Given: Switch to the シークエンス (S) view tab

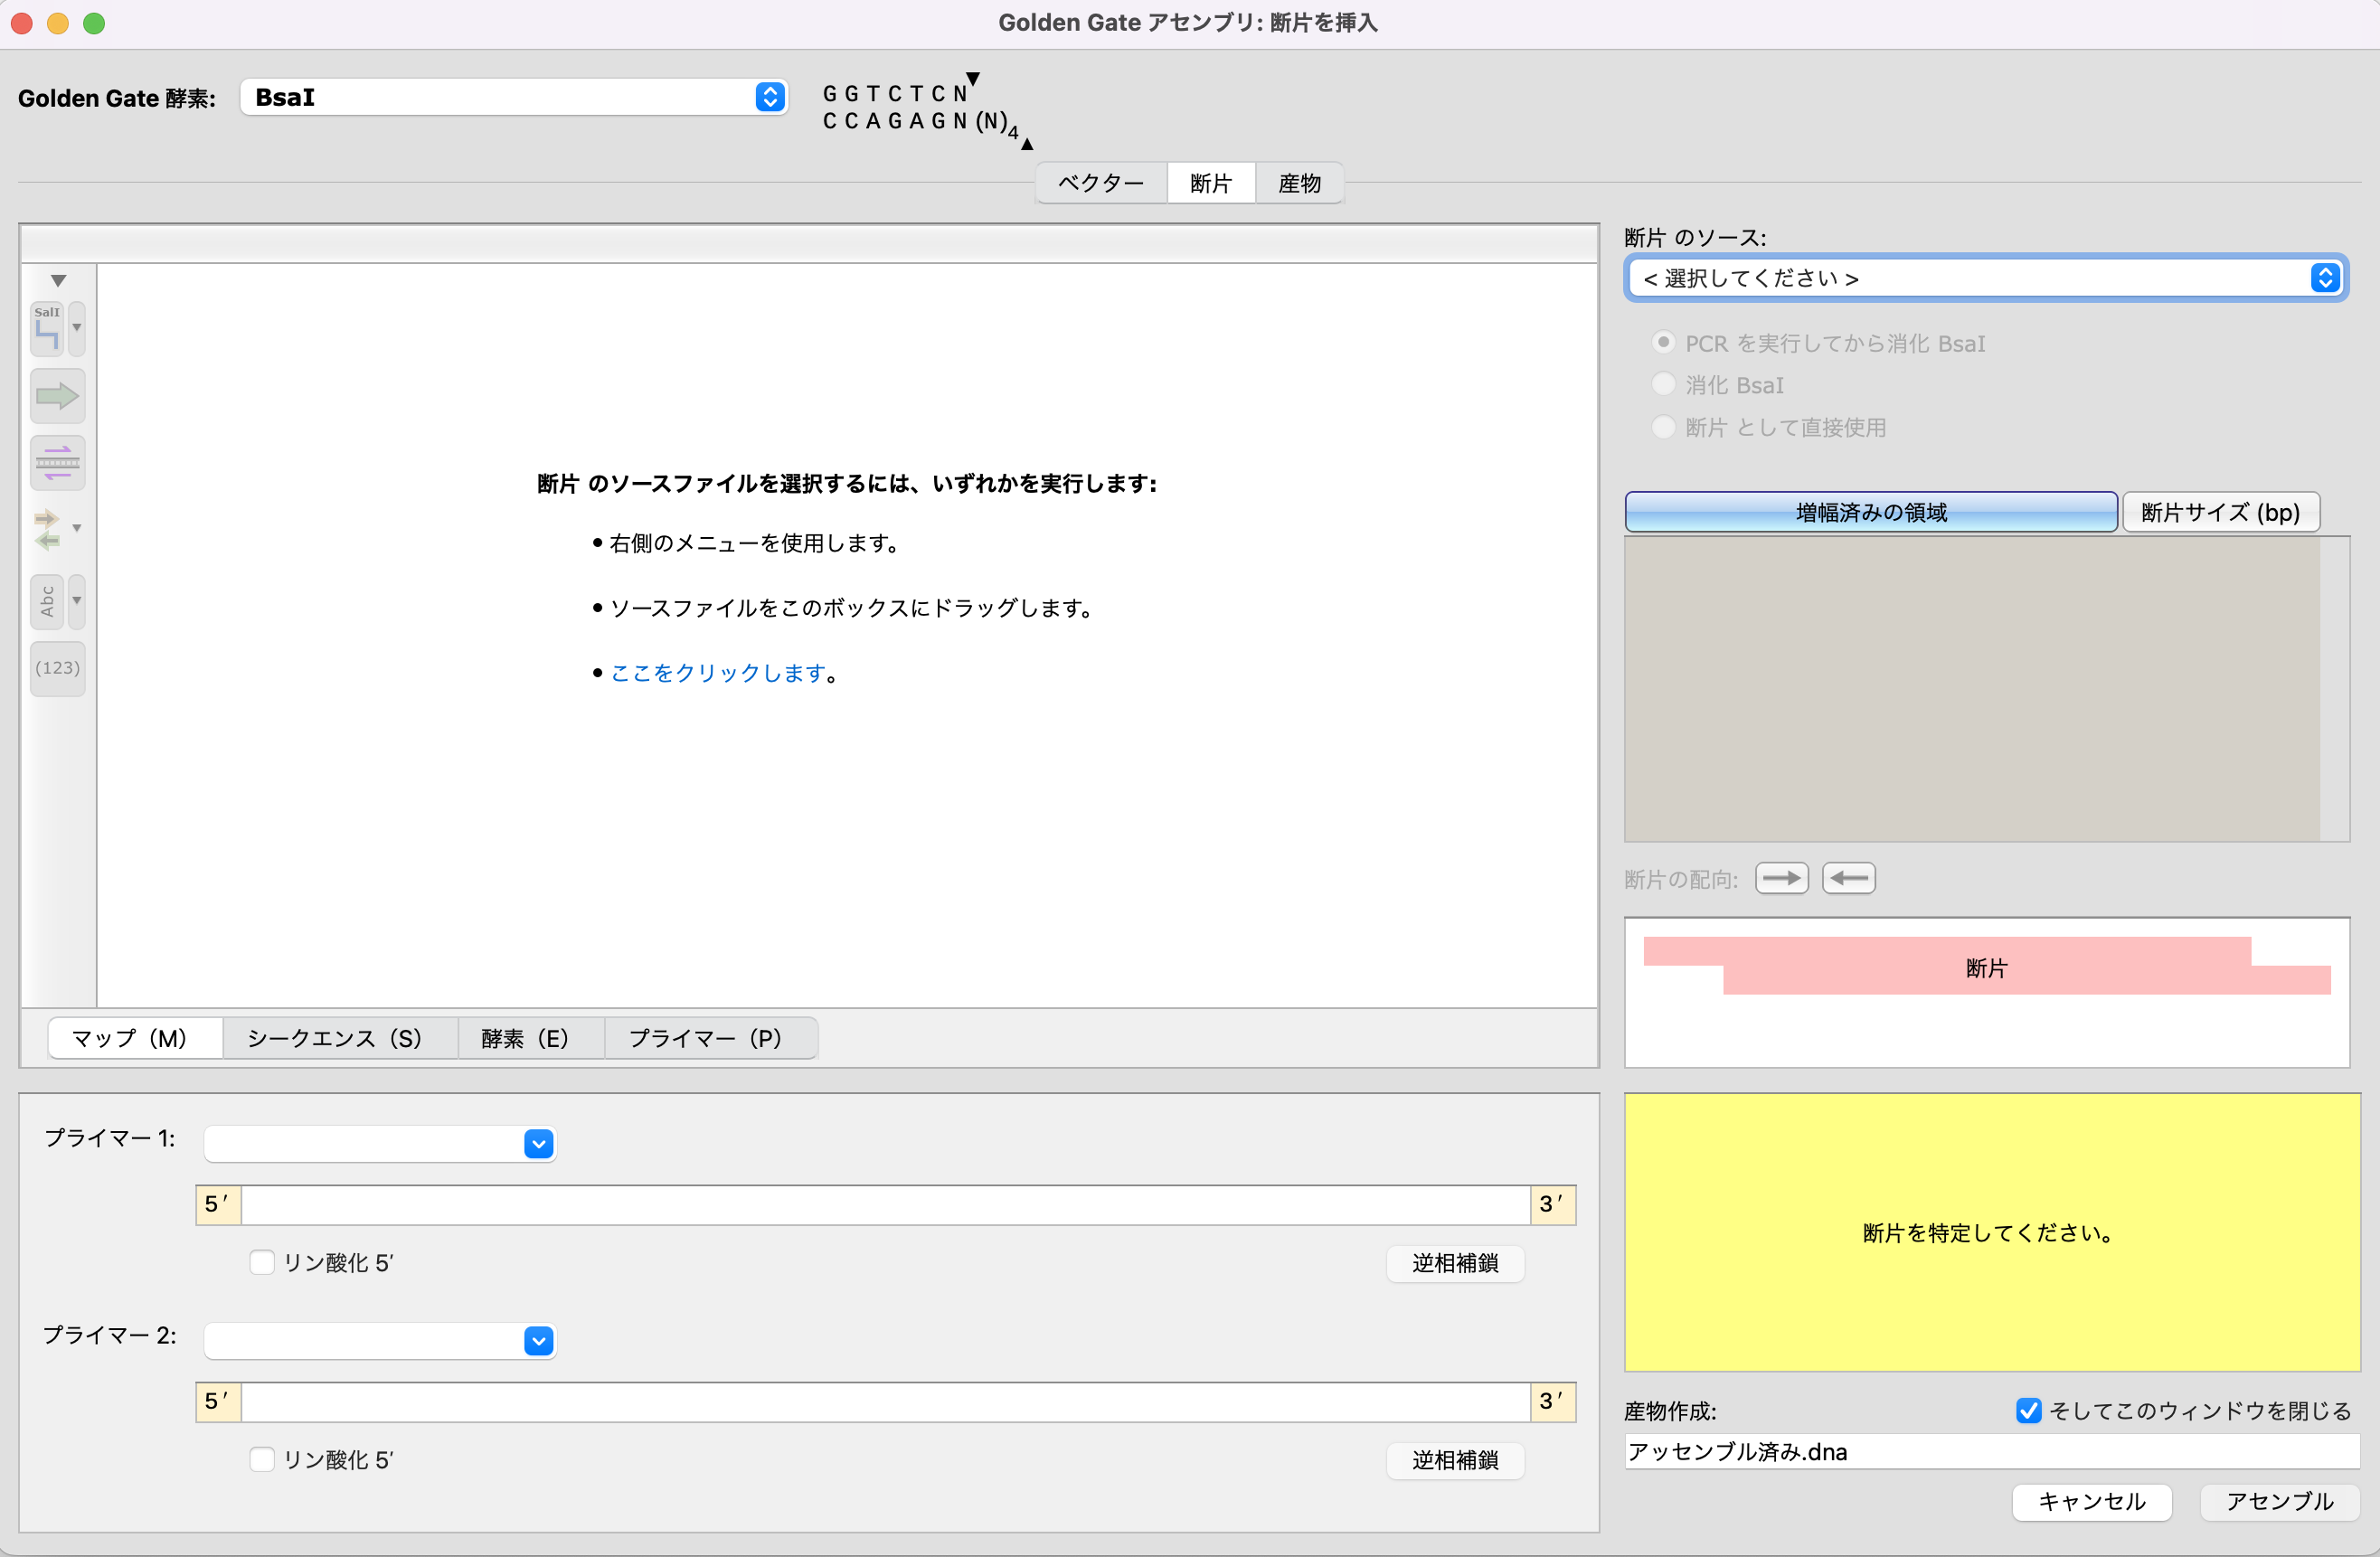Looking at the screenshot, I should [335, 1038].
